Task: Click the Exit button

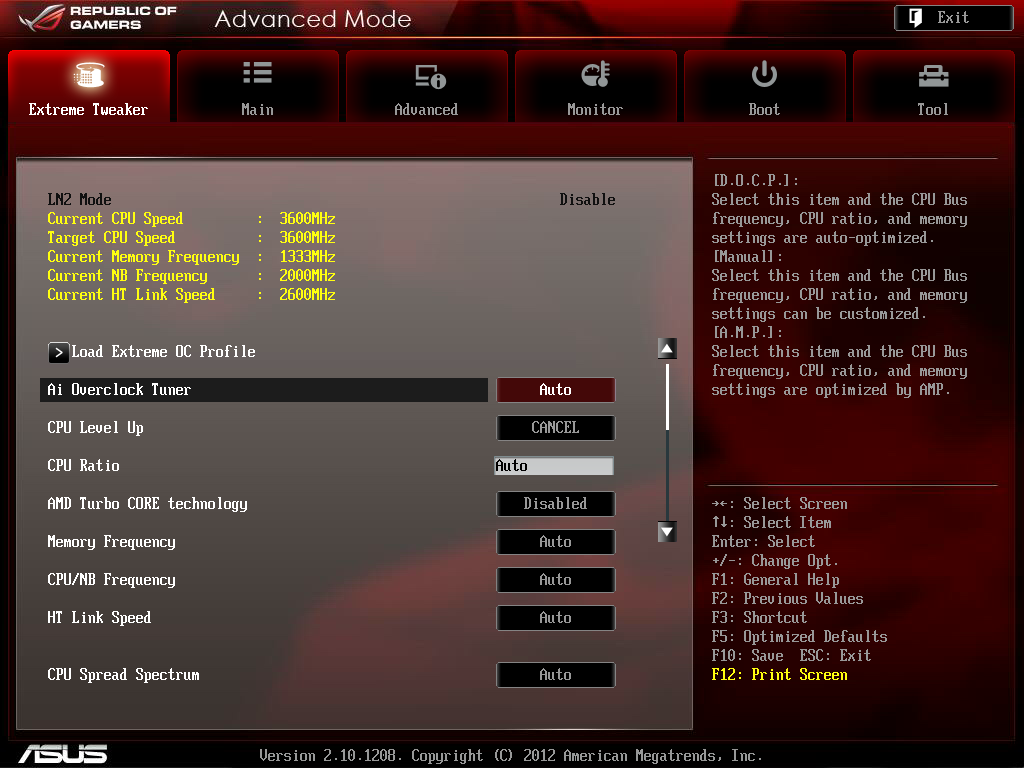Action: click(x=953, y=18)
